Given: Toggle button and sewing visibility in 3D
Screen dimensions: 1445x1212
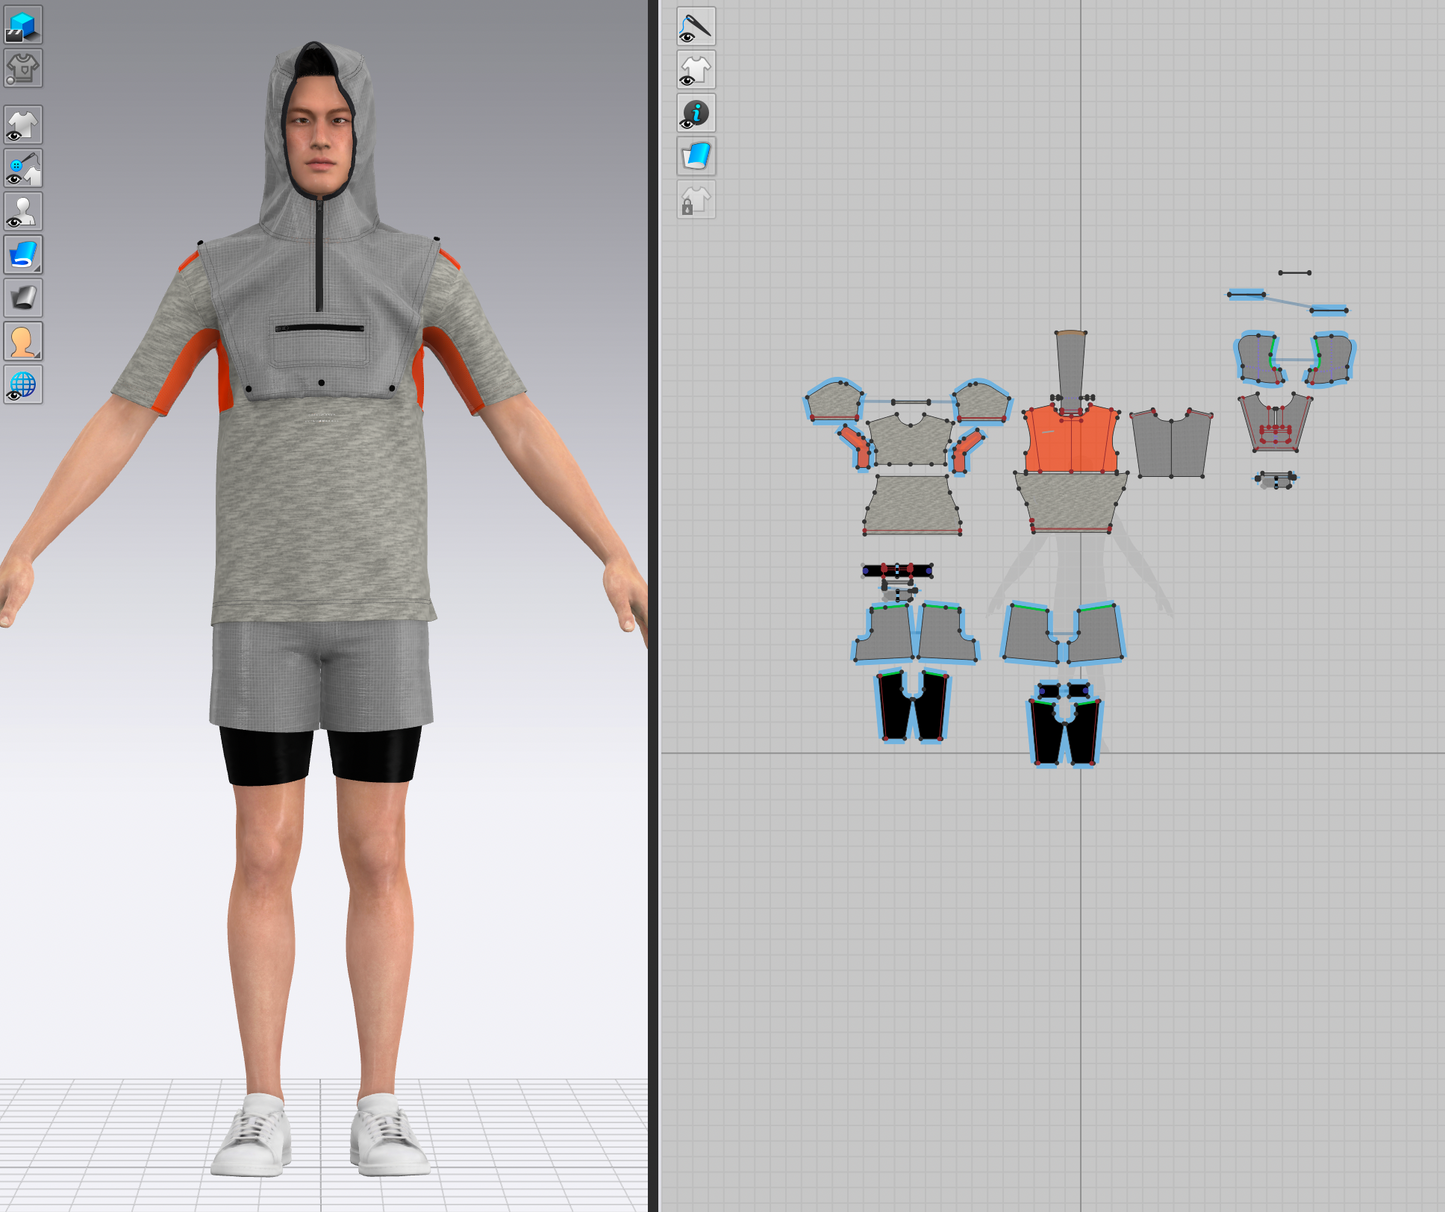Looking at the screenshot, I should click(23, 169).
